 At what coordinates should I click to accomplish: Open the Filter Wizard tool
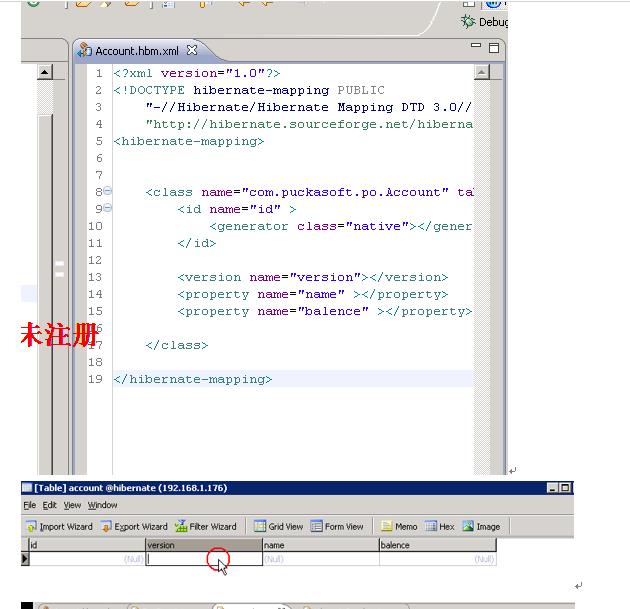click(206, 526)
